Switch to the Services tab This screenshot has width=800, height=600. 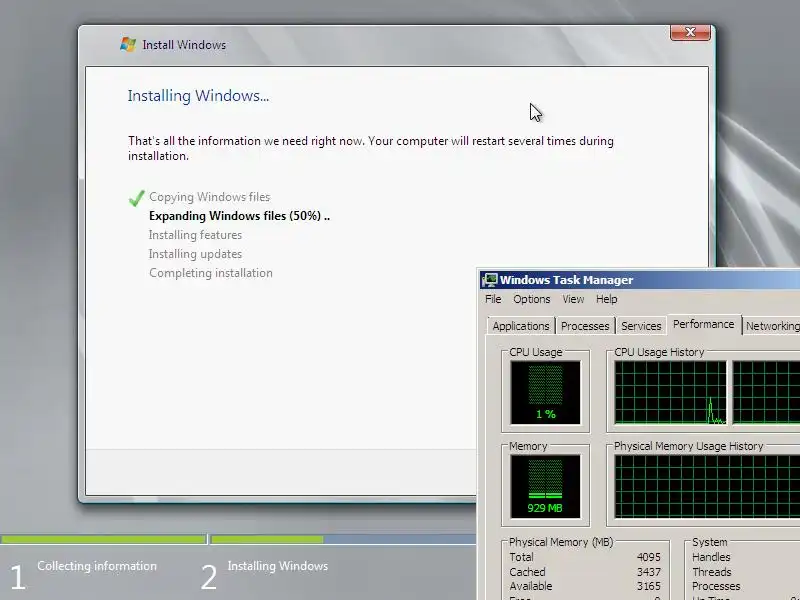(x=641, y=326)
